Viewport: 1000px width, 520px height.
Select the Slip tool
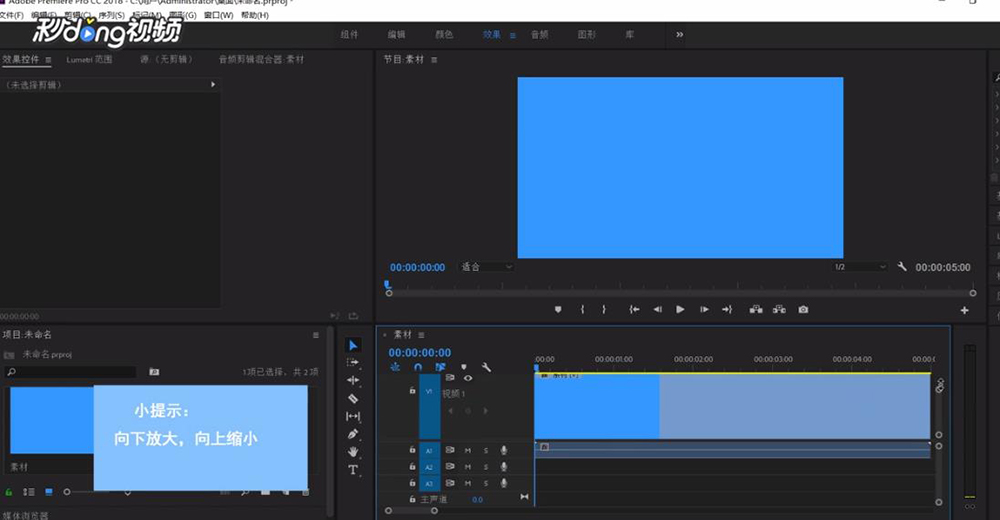click(353, 416)
